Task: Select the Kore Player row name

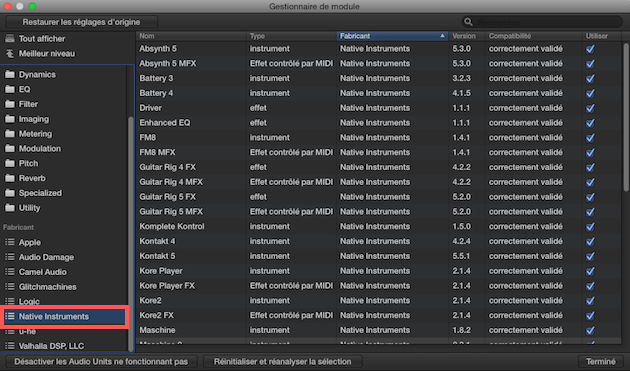Action: (x=161, y=271)
